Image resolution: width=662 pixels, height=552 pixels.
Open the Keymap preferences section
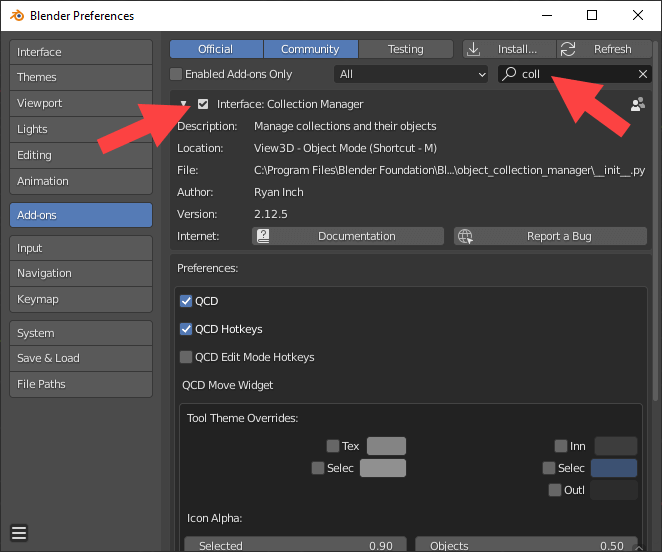[81, 299]
